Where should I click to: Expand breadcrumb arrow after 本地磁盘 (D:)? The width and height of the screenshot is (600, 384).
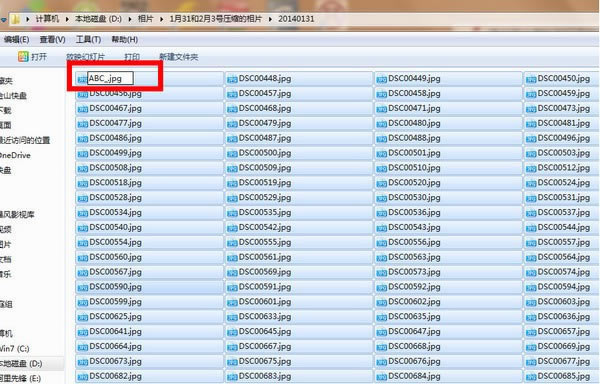130,19
